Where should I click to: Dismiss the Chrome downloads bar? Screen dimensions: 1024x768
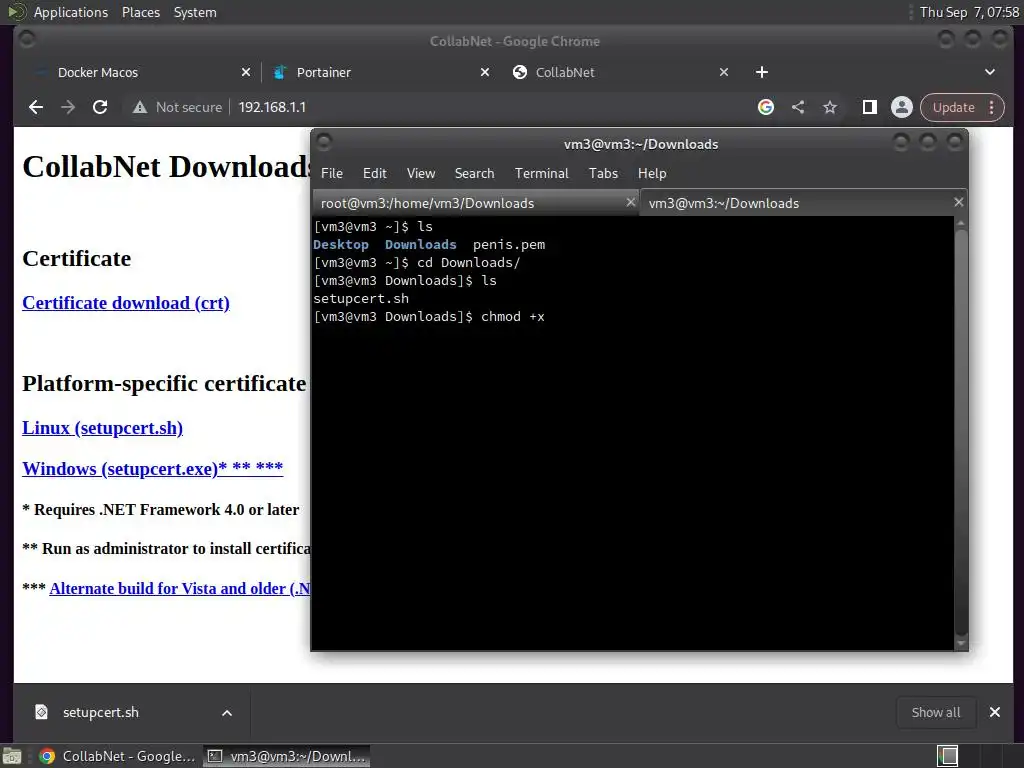pos(995,712)
